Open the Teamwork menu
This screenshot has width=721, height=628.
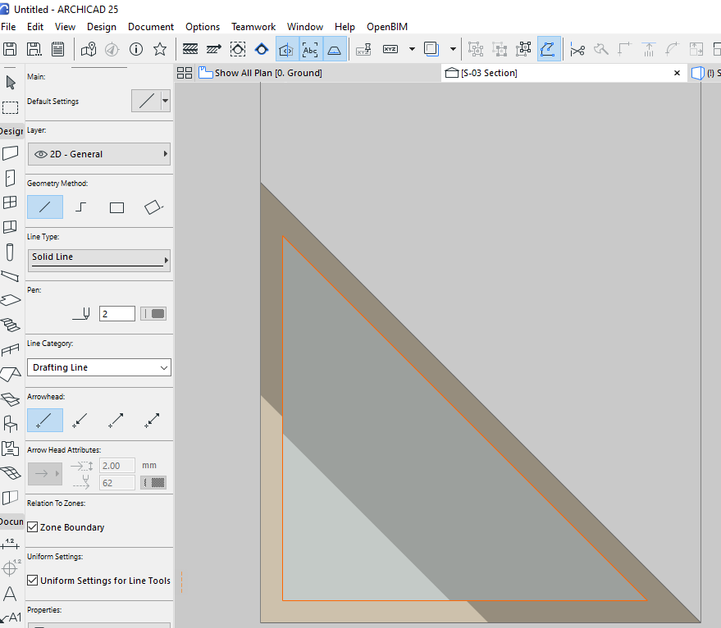pos(253,27)
